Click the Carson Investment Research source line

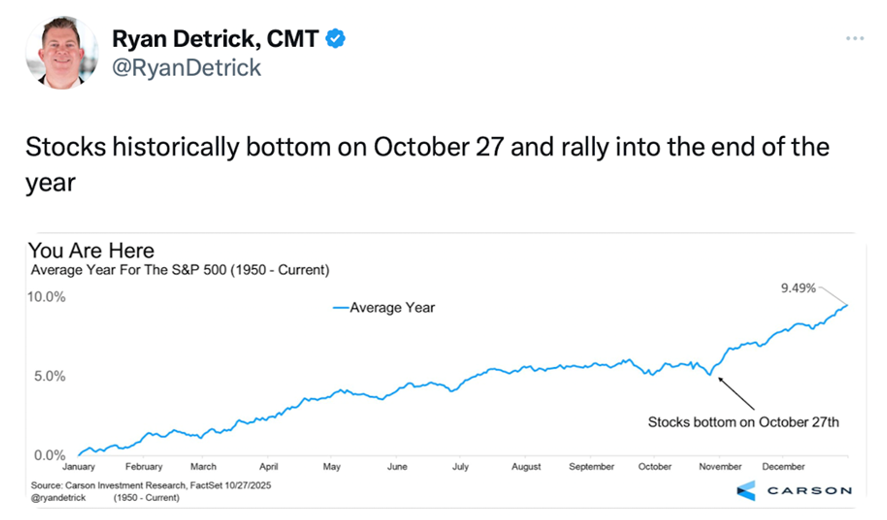point(151,484)
